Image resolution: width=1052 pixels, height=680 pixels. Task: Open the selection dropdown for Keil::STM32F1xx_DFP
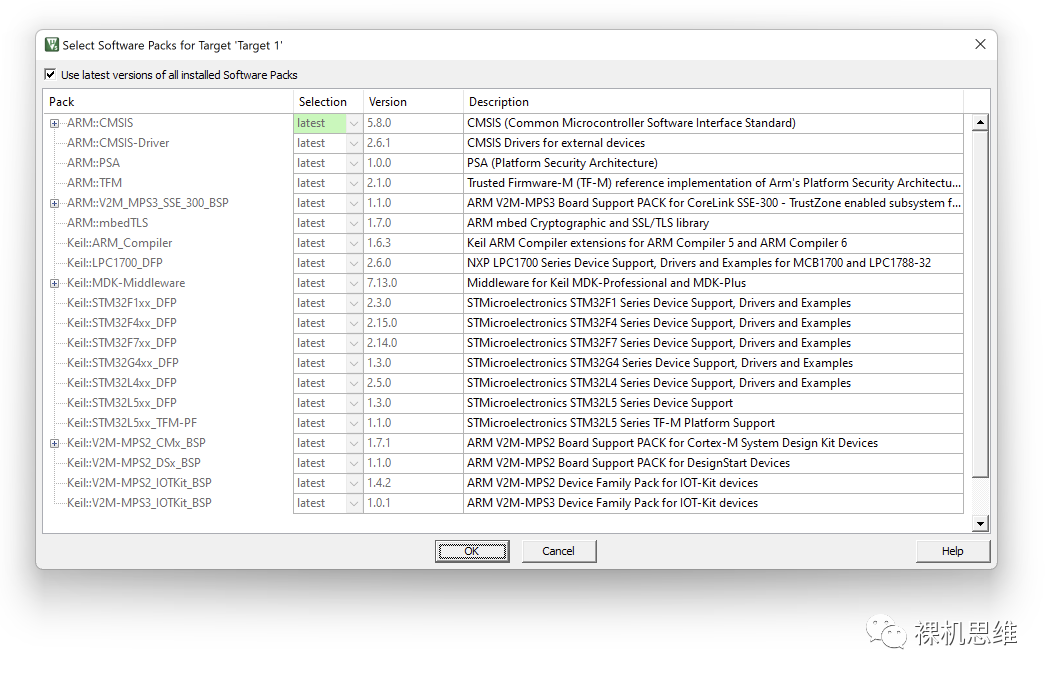(x=354, y=303)
